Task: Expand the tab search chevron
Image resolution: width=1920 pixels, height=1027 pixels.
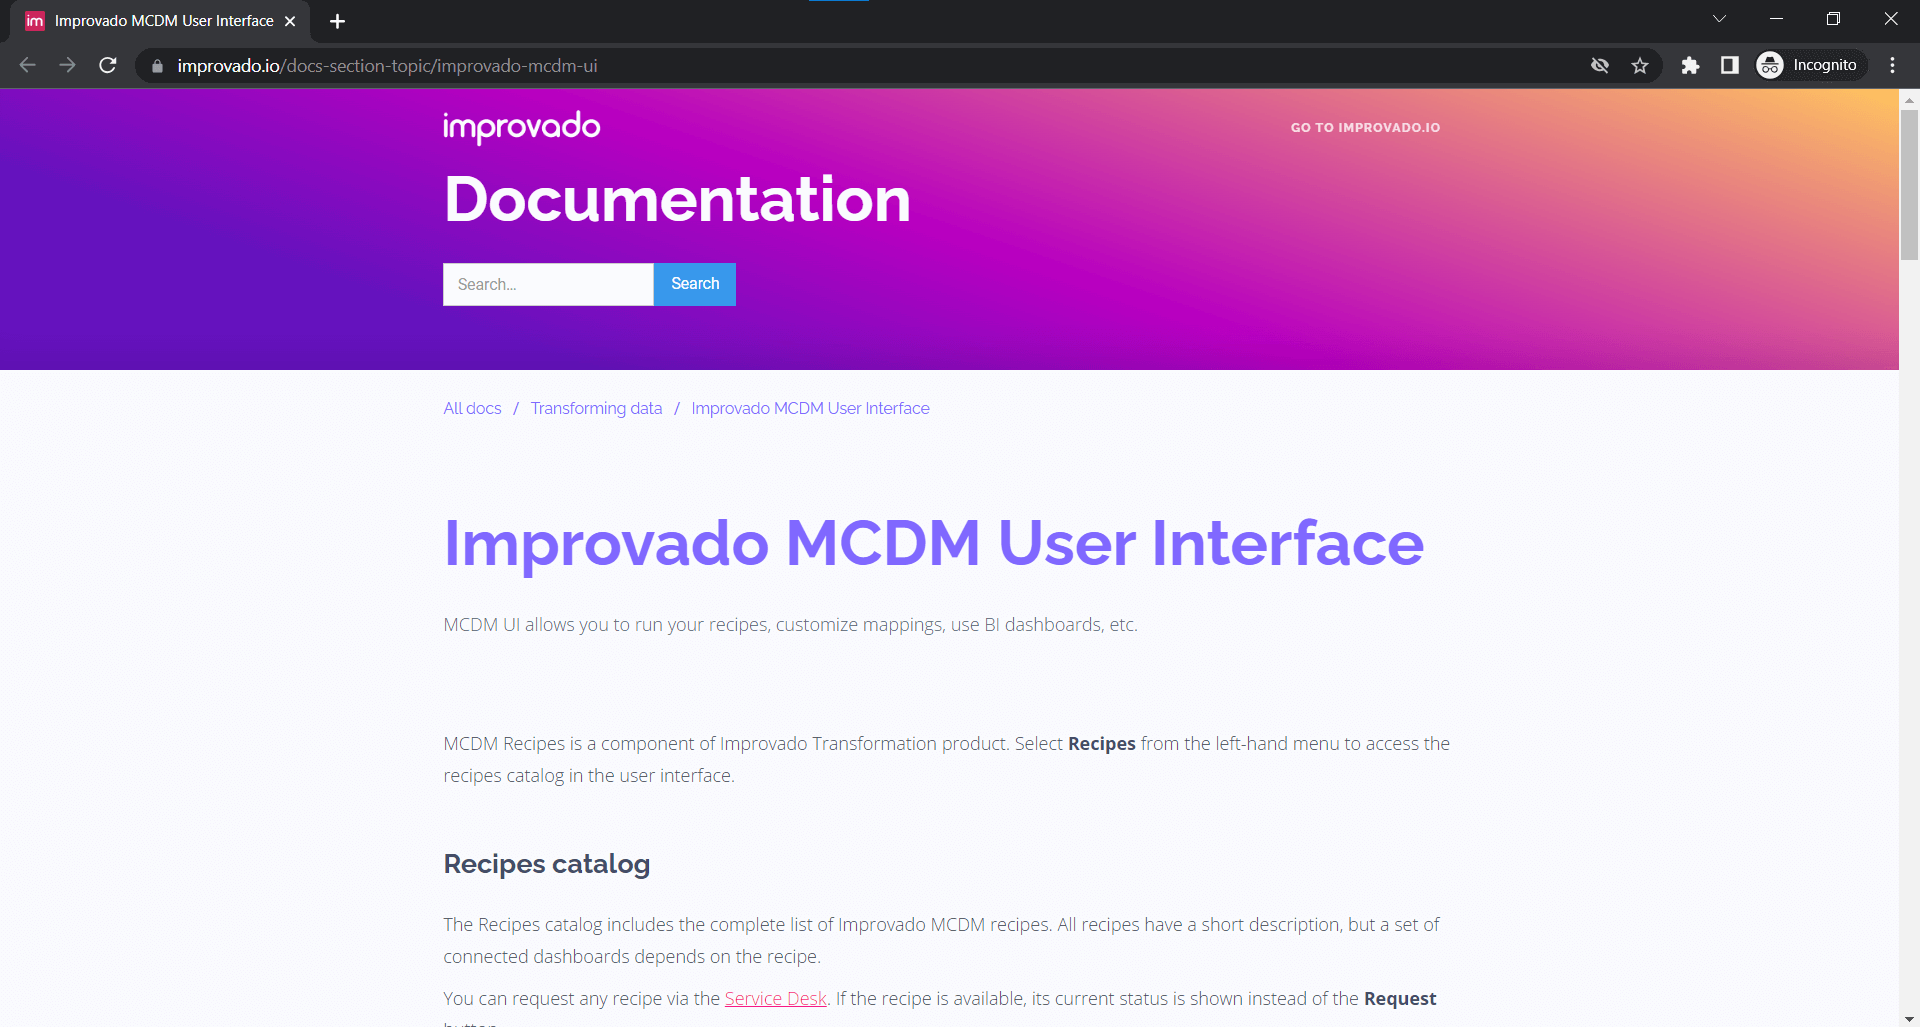Action: tap(1719, 19)
